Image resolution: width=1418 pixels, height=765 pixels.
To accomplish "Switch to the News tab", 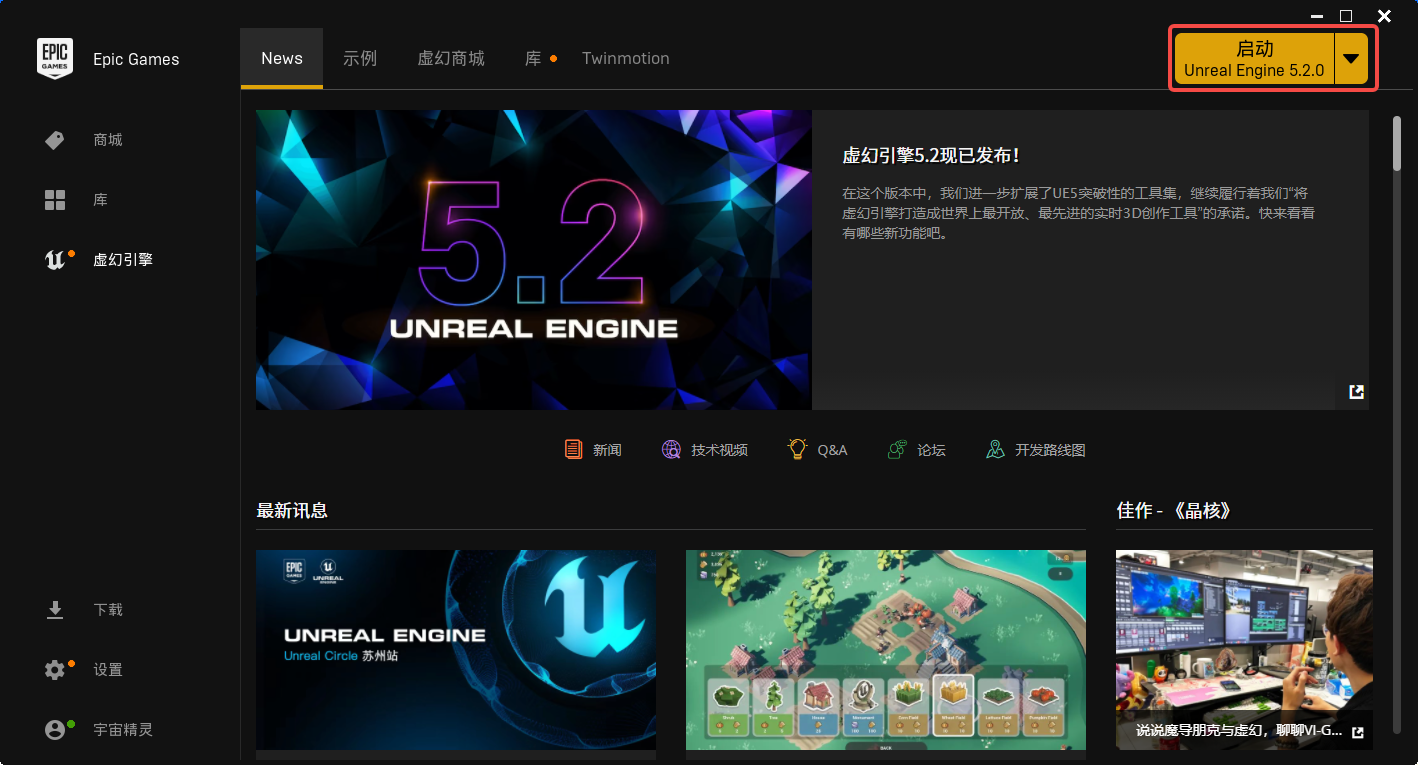I will point(282,58).
